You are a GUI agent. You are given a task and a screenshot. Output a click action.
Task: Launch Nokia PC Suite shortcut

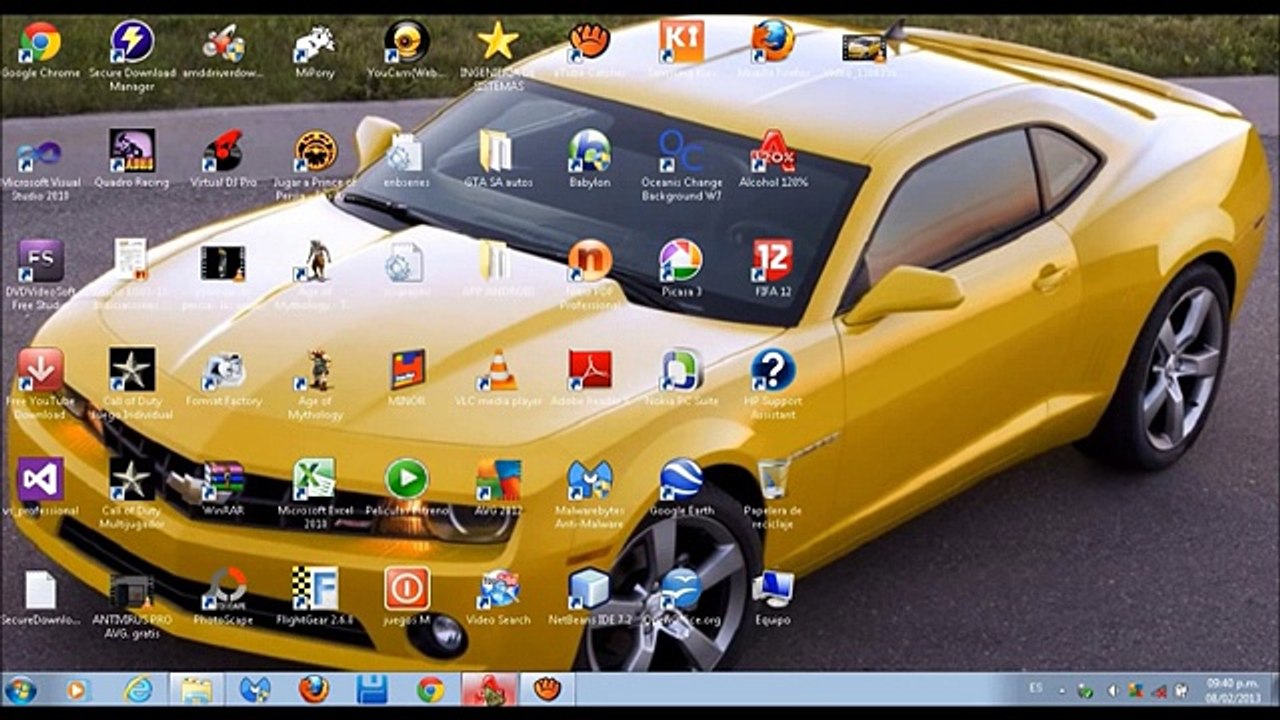pyautogui.click(x=681, y=370)
